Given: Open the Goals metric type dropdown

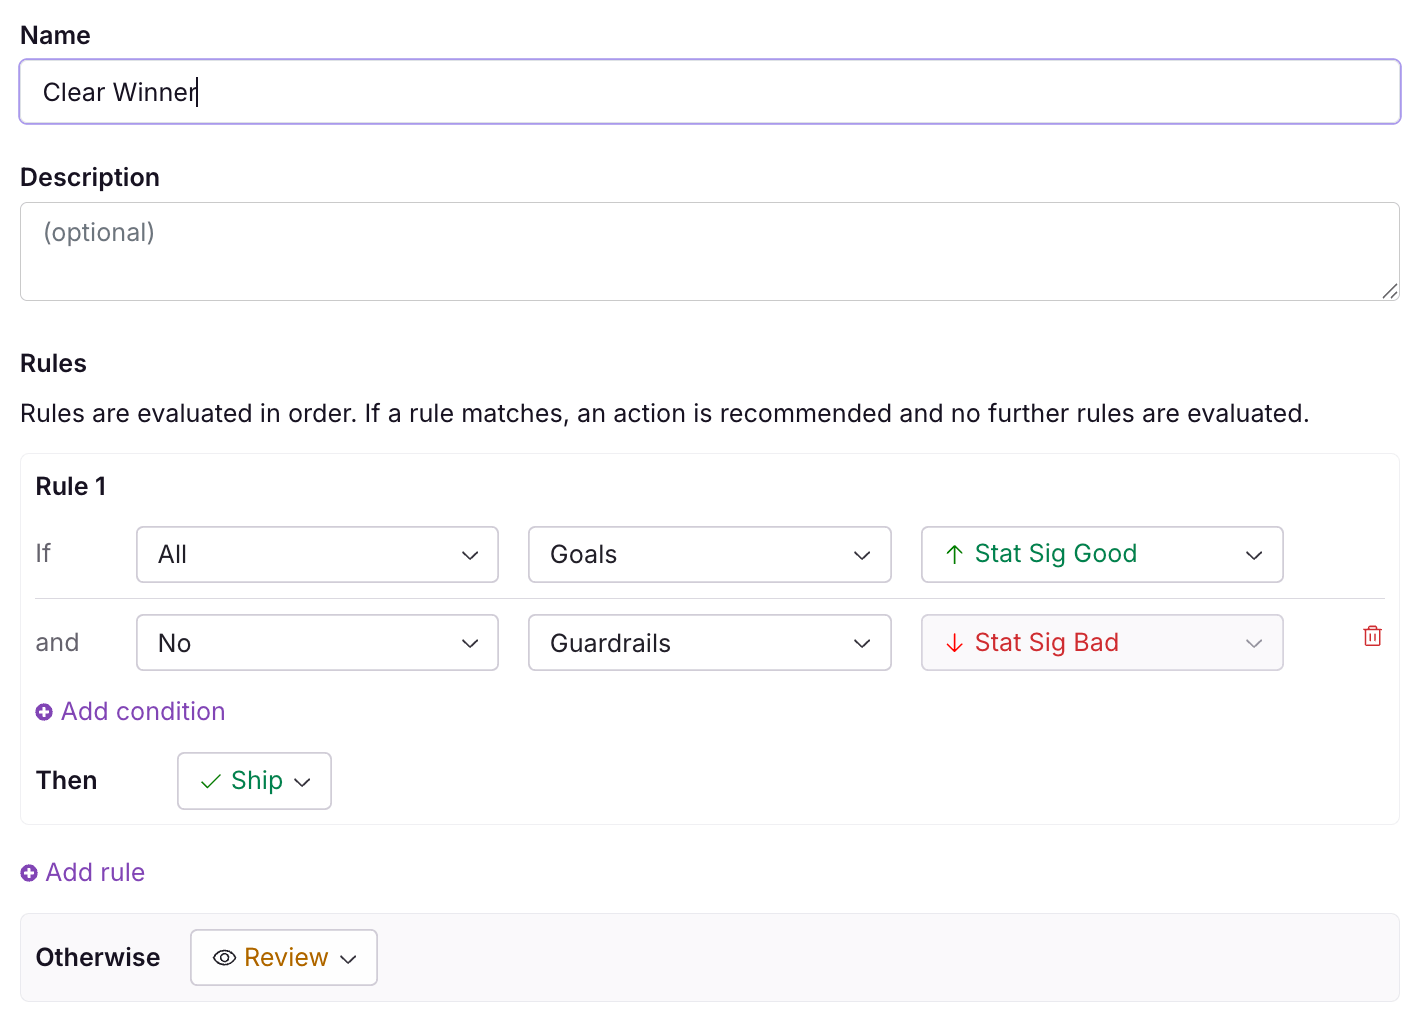Looking at the screenshot, I should tap(709, 555).
